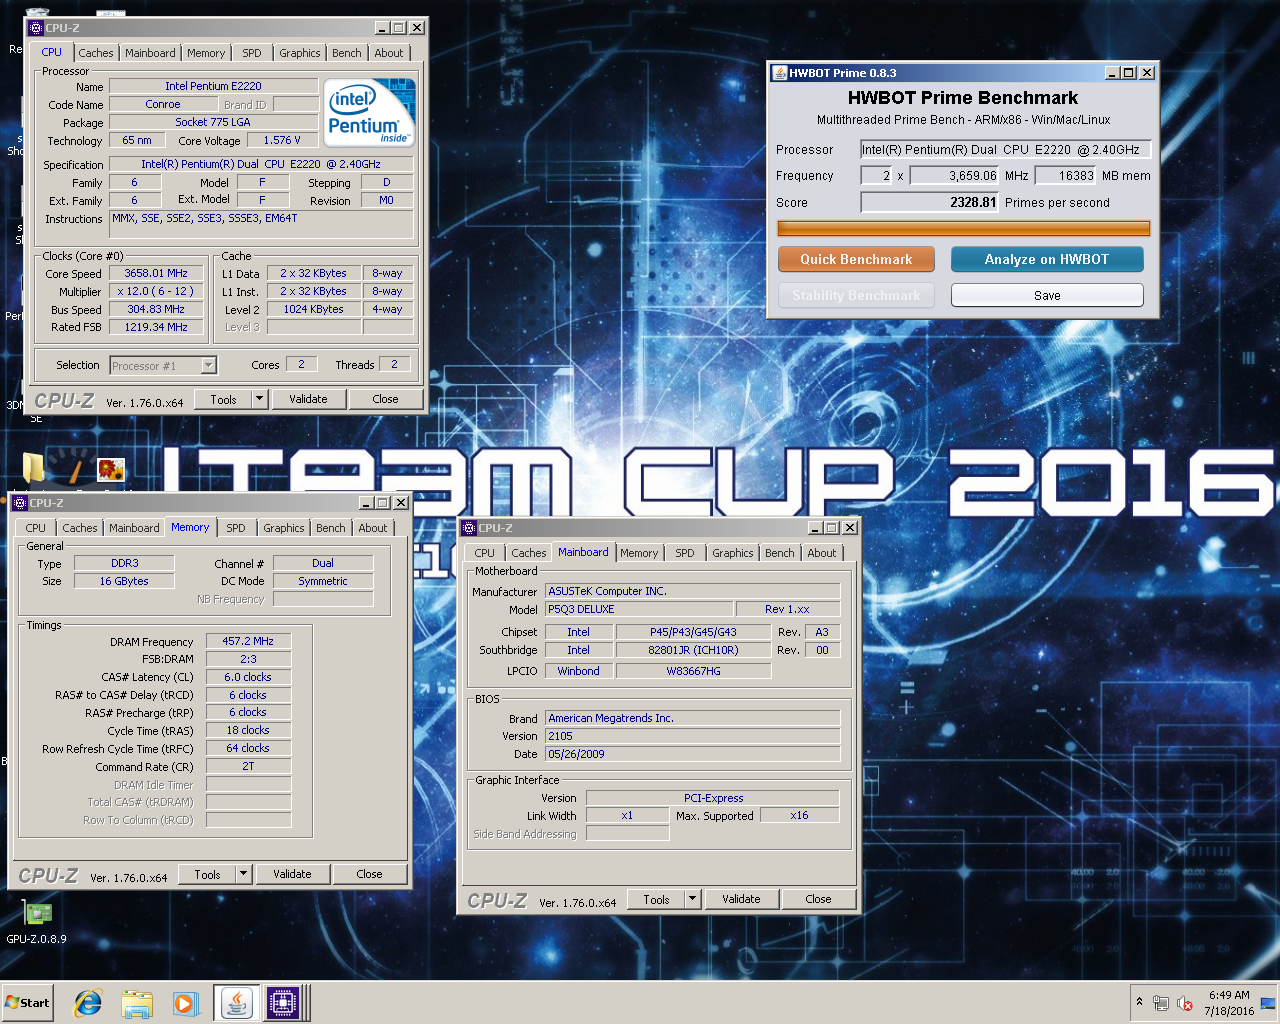1280x1024 pixels.
Task: Click the muted volume tray icon
Action: coord(1185,1003)
